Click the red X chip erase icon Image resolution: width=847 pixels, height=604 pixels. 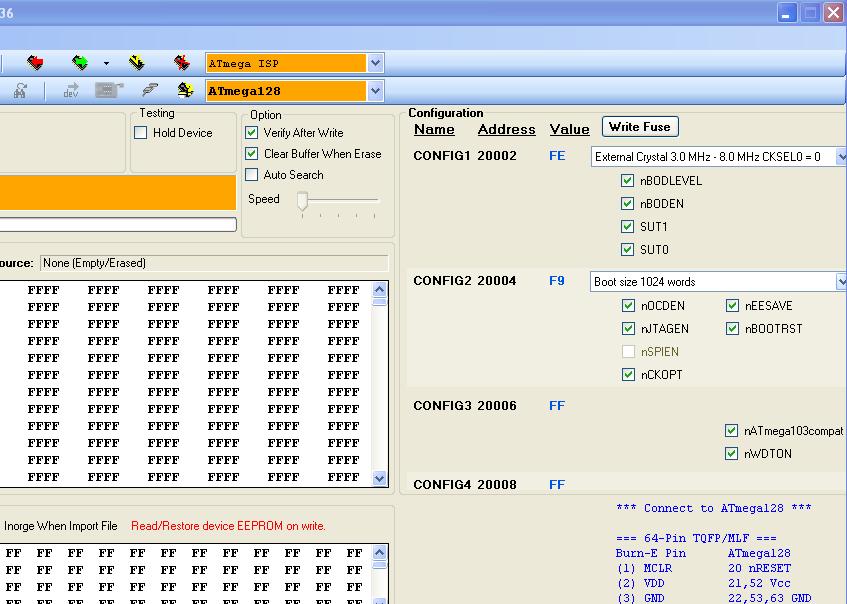pos(182,63)
